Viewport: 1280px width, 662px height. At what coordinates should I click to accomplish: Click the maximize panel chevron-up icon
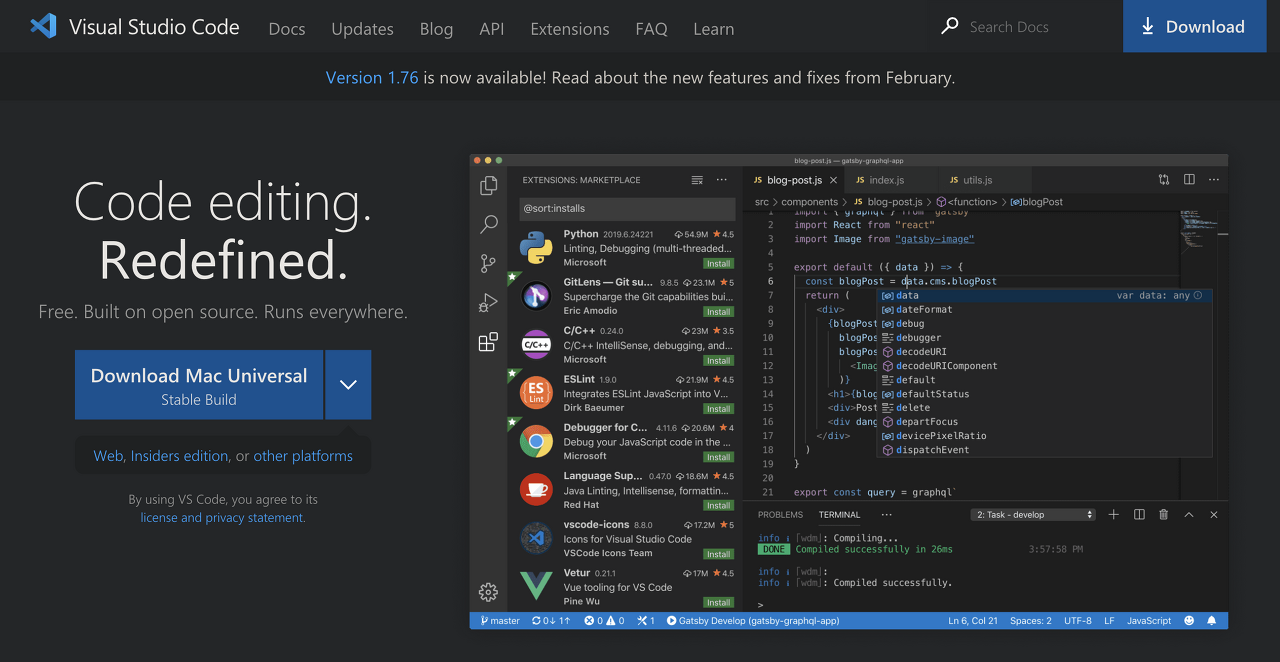click(1189, 514)
